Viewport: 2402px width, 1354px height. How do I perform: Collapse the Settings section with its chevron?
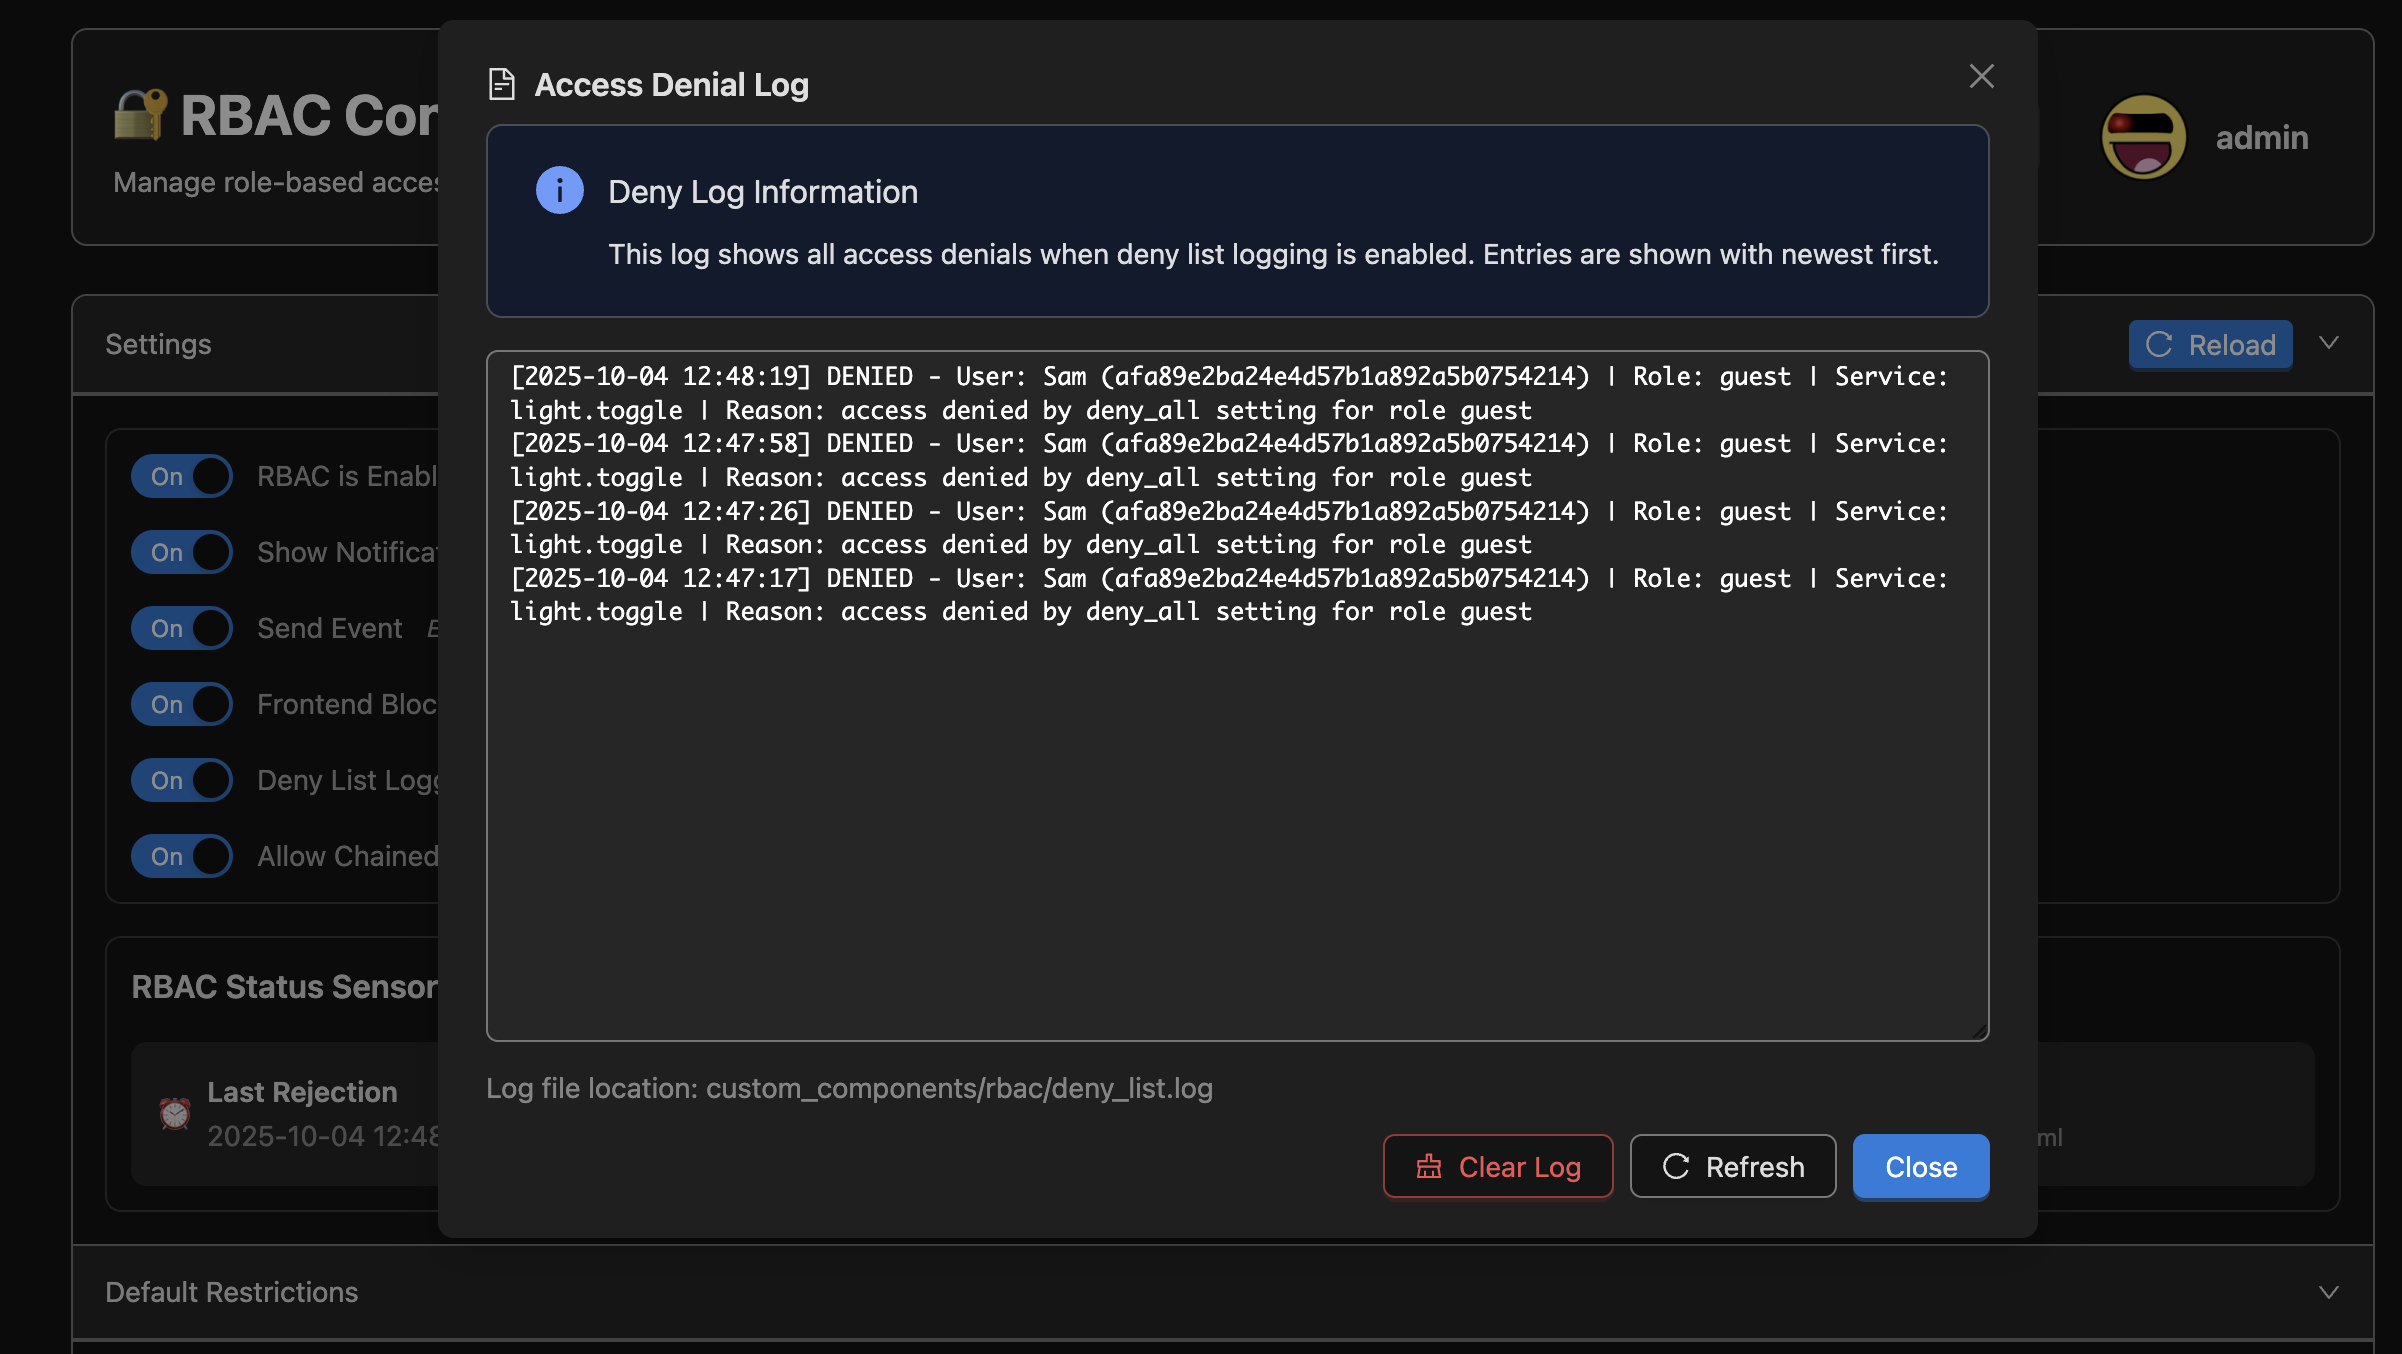(x=2329, y=343)
